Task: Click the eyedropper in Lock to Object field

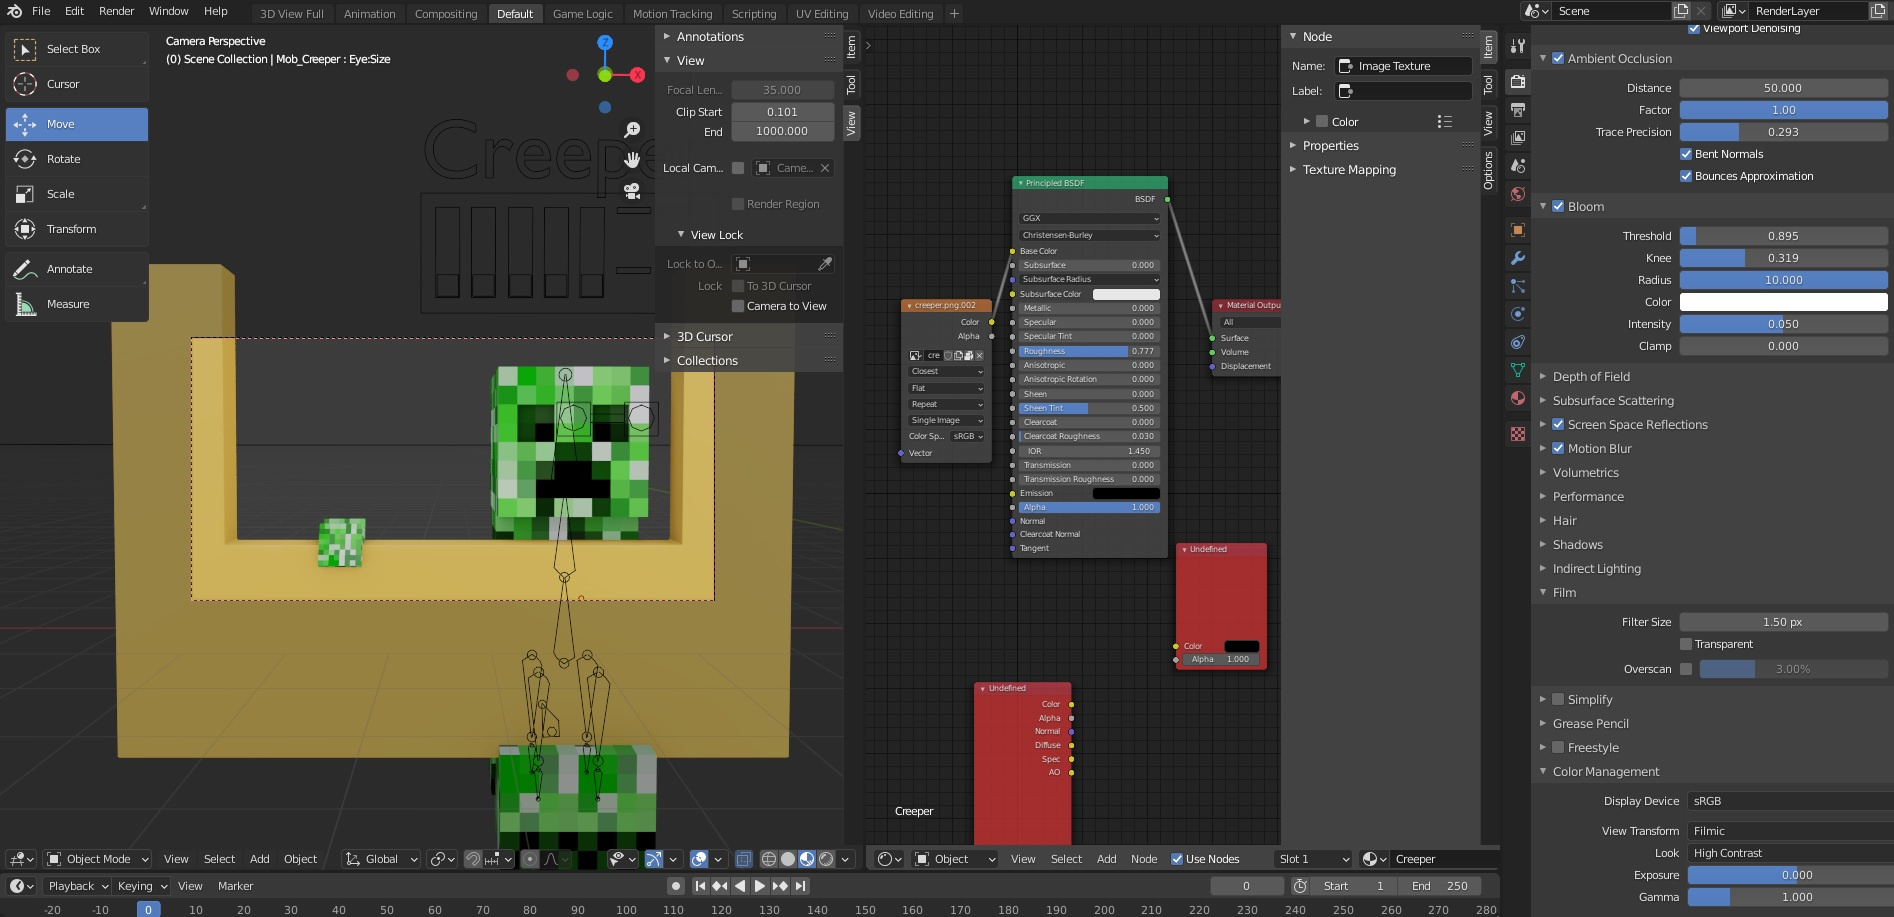Action: tap(825, 264)
